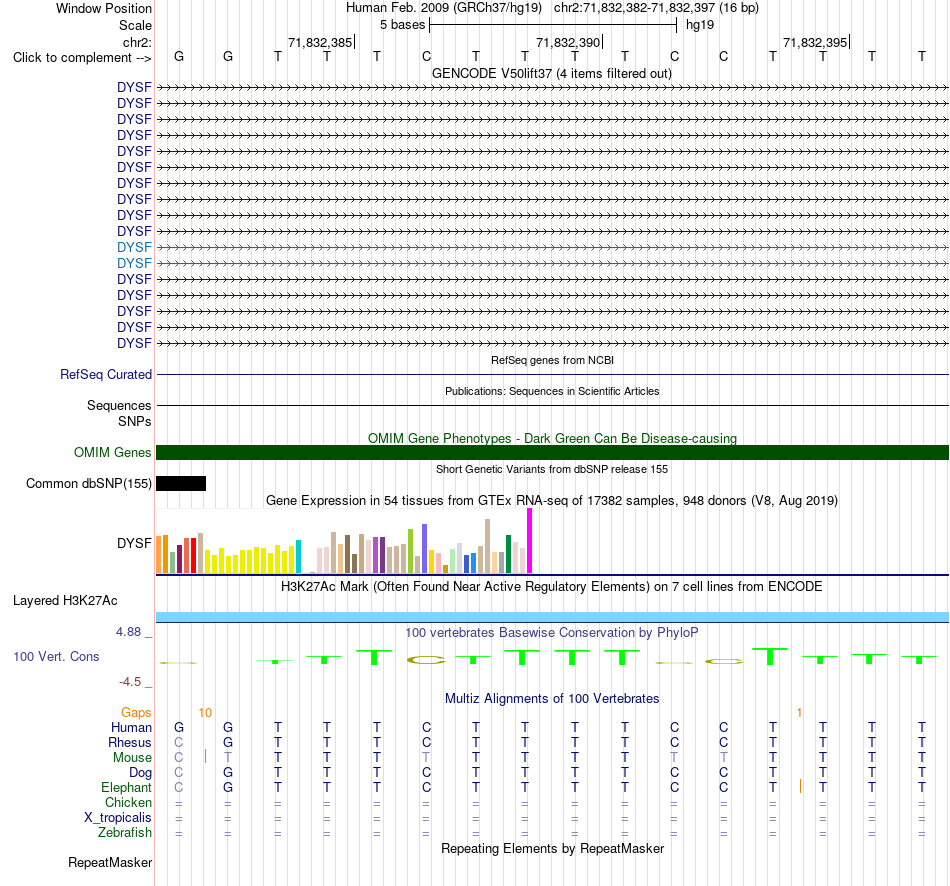Click the Layered H3K27Ac label
Image resolution: width=950 pixels, height=886 pixels.
click(65, 601)
